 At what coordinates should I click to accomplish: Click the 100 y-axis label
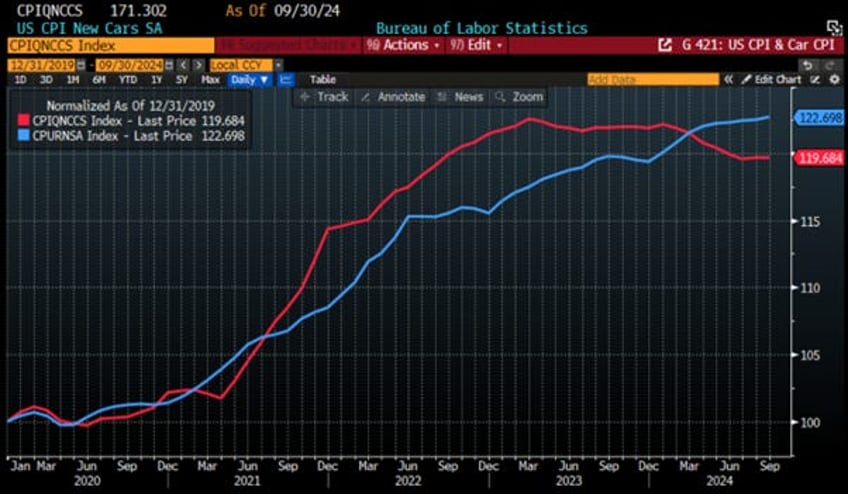(809, 422)
